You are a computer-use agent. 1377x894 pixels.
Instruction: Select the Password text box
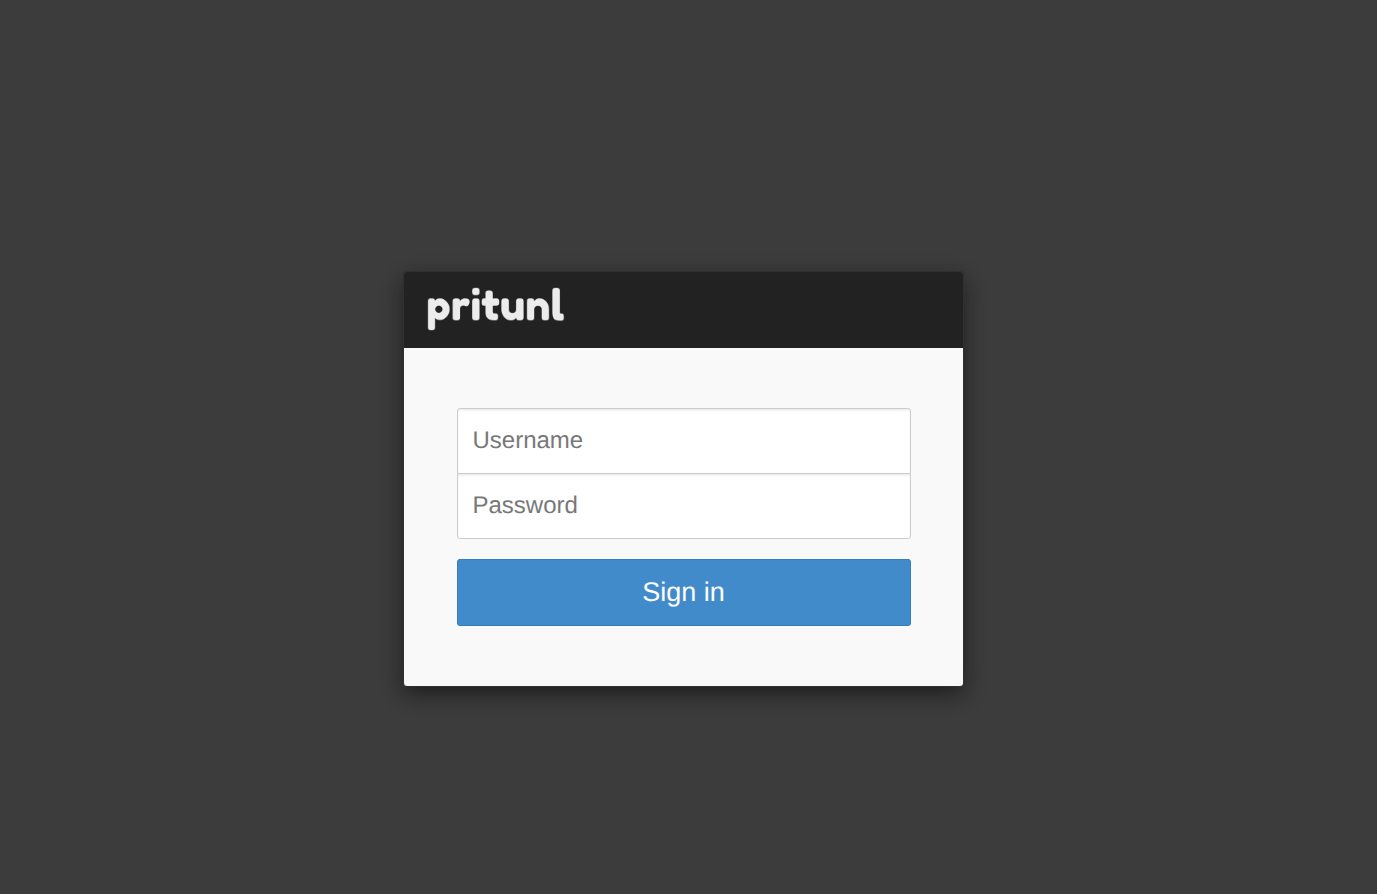(683, 506)
